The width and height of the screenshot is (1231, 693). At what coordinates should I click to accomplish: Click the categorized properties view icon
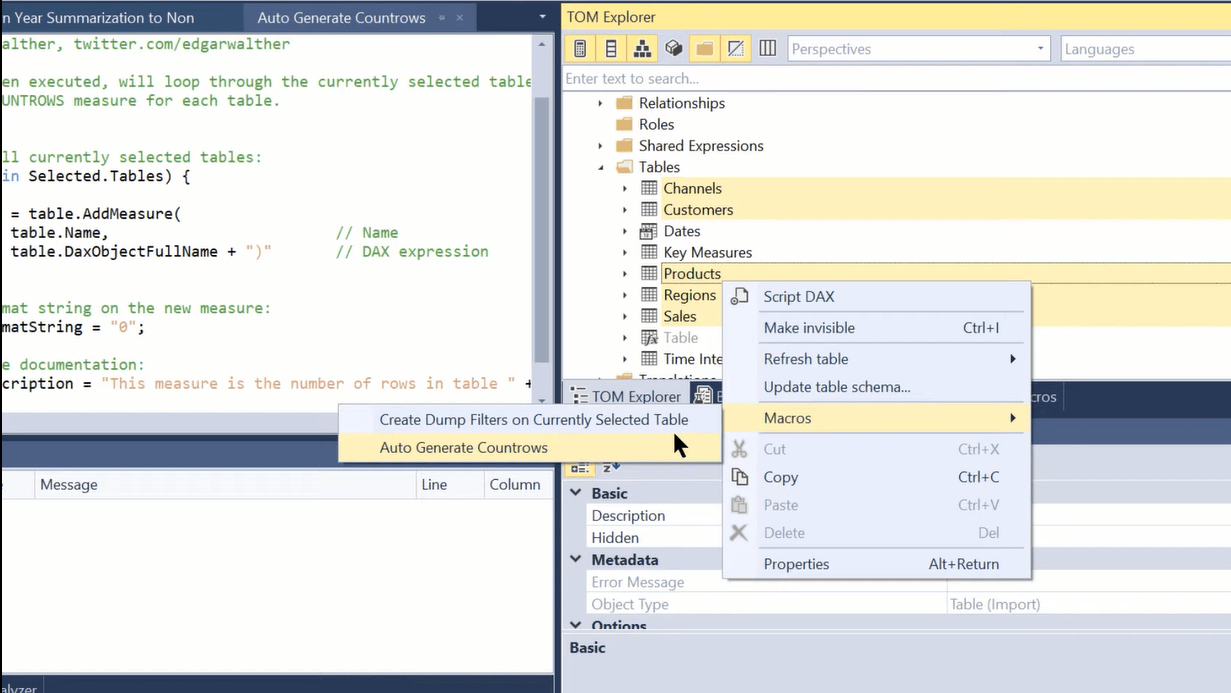click(x=580, y=467)
